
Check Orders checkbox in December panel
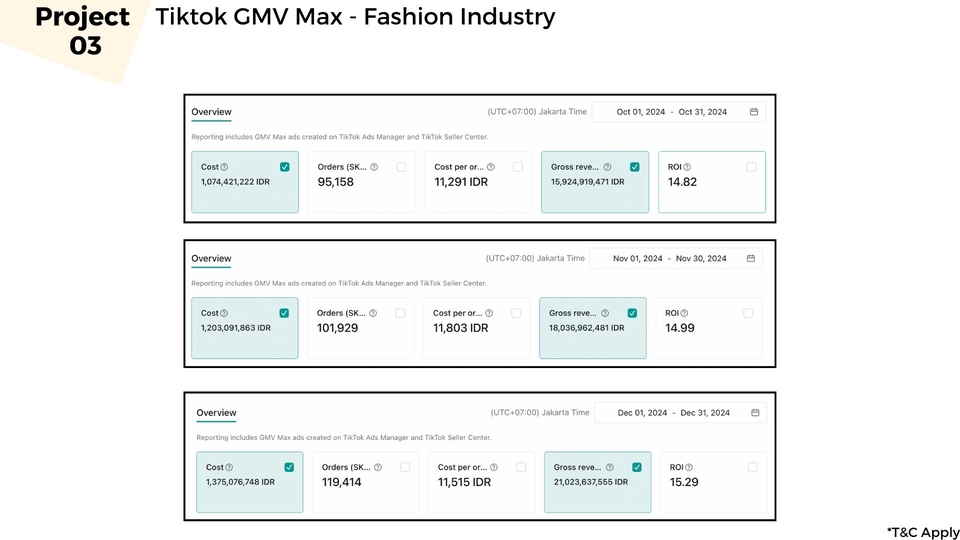(405, 467)
